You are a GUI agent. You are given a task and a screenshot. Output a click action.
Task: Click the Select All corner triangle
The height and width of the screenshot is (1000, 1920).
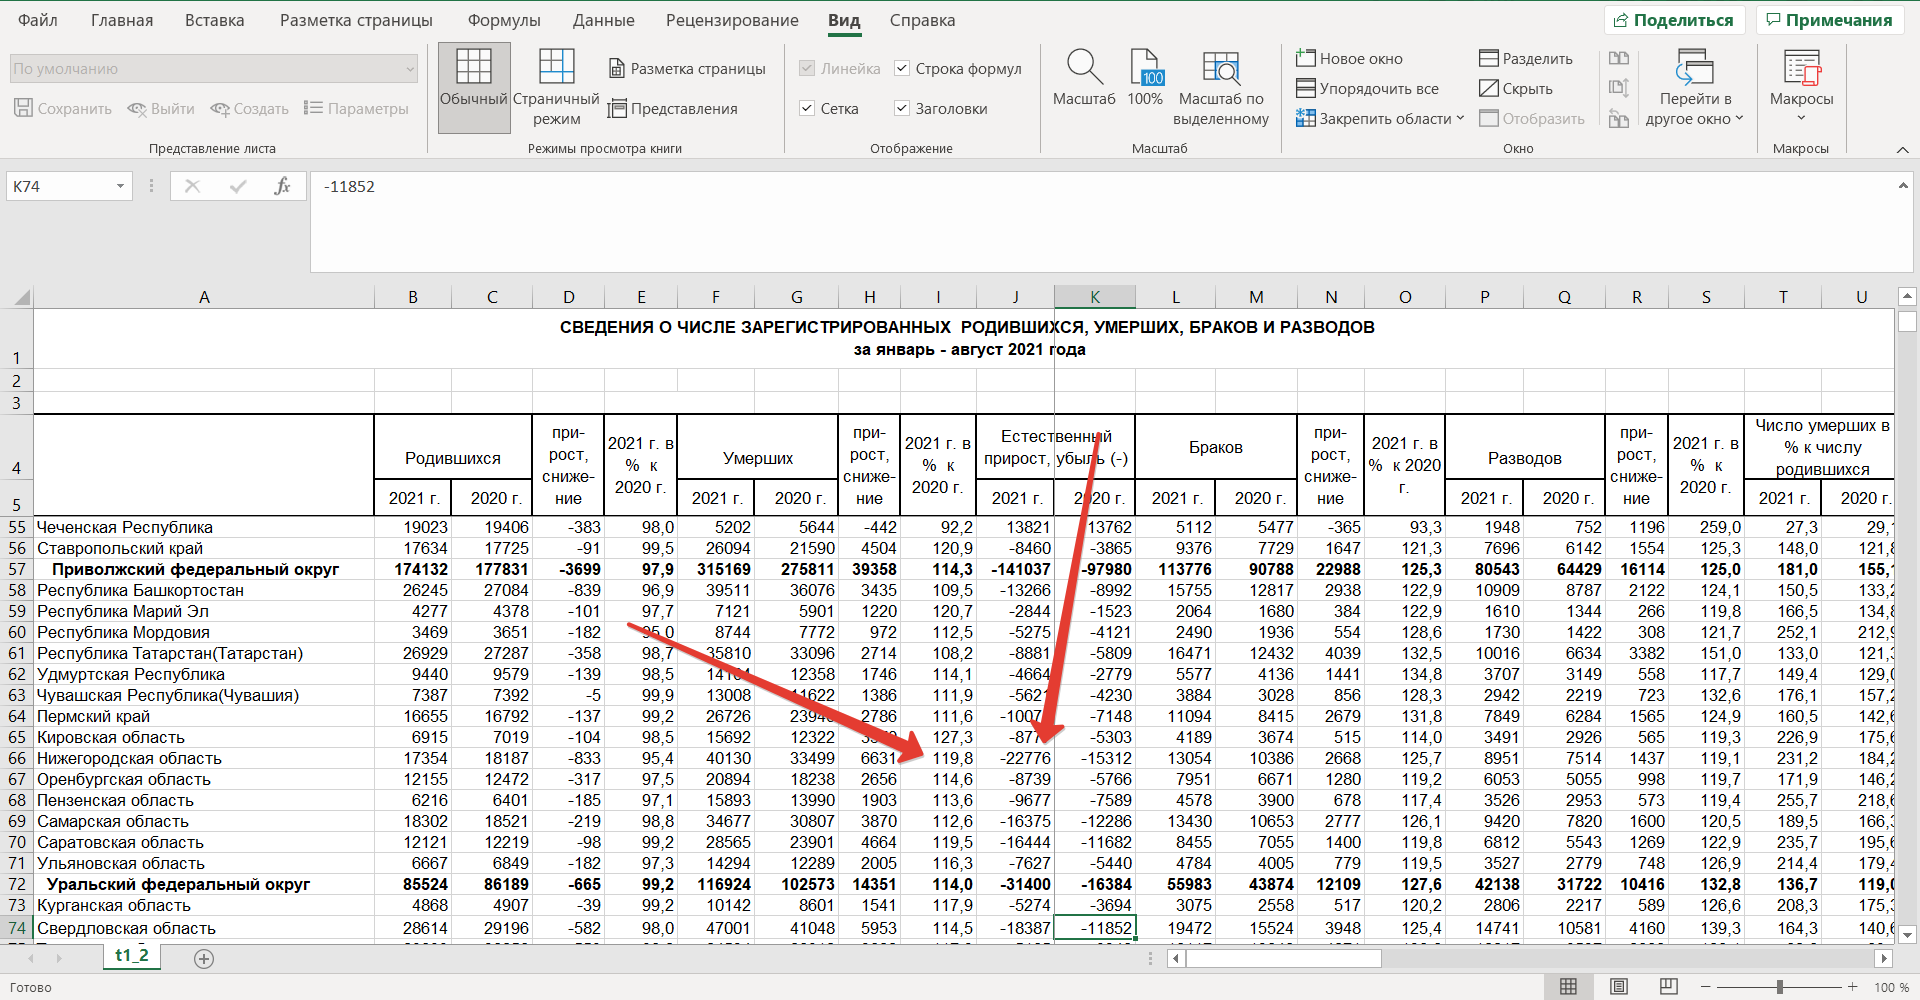[21, 297]
